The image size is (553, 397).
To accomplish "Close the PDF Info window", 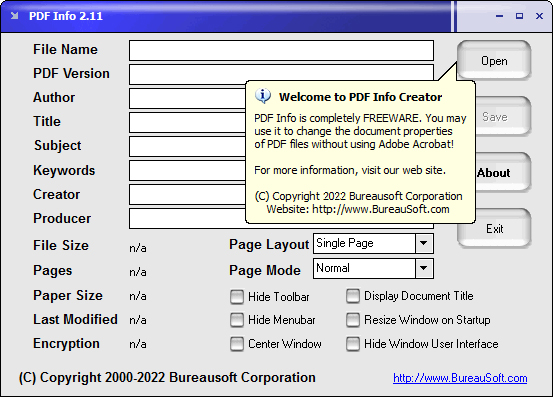I will [539, 16].
